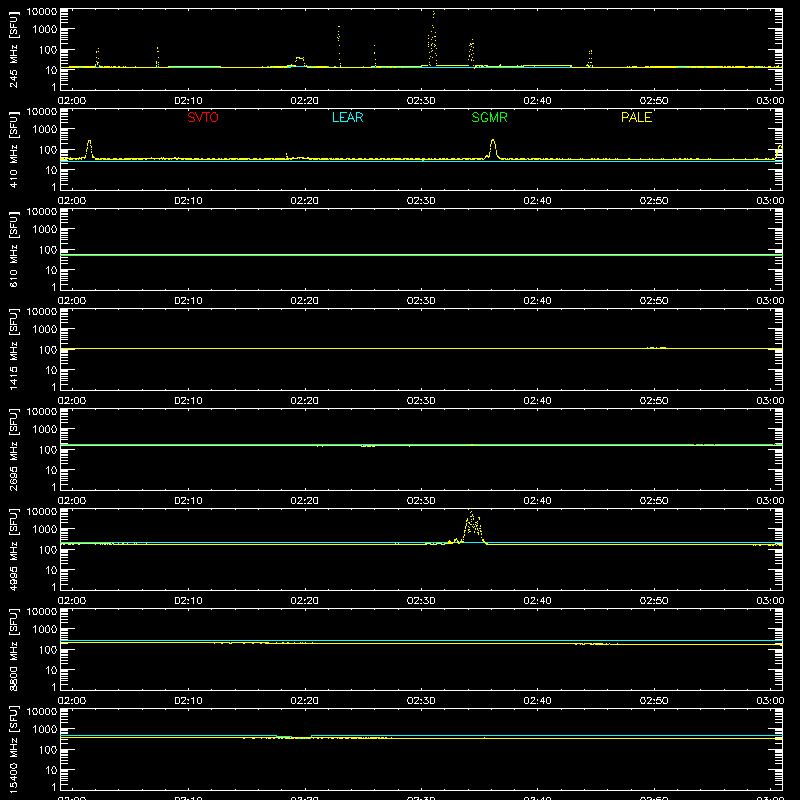Viewport: 800px width, 800px height.
Task: Click the tallest 245 MHz spike near 02:31
Action: pos(433,38)
